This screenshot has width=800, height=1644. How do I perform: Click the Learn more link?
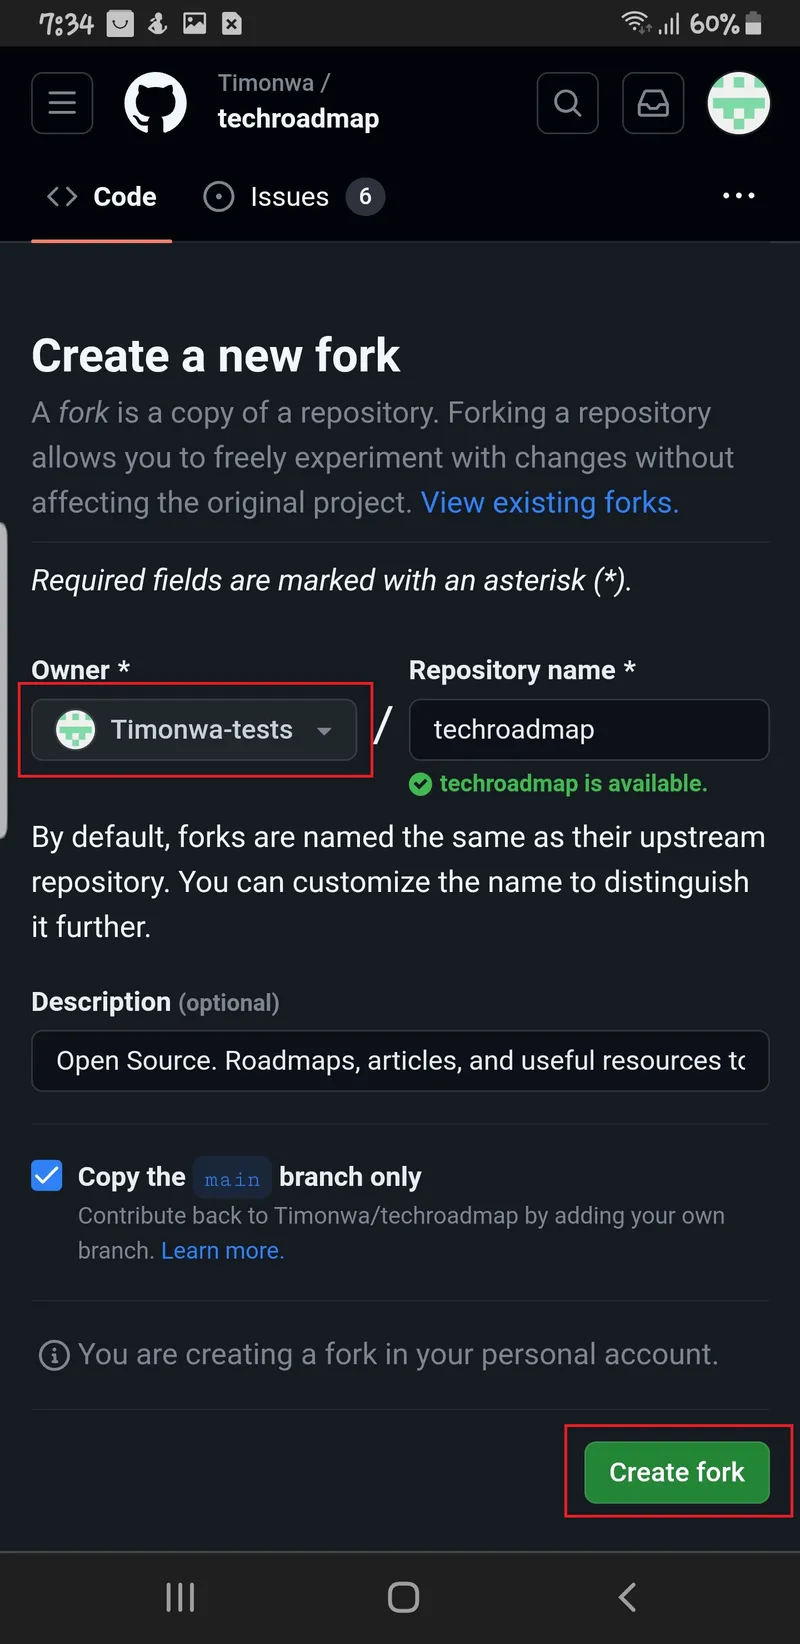(x=222, y=1250)
